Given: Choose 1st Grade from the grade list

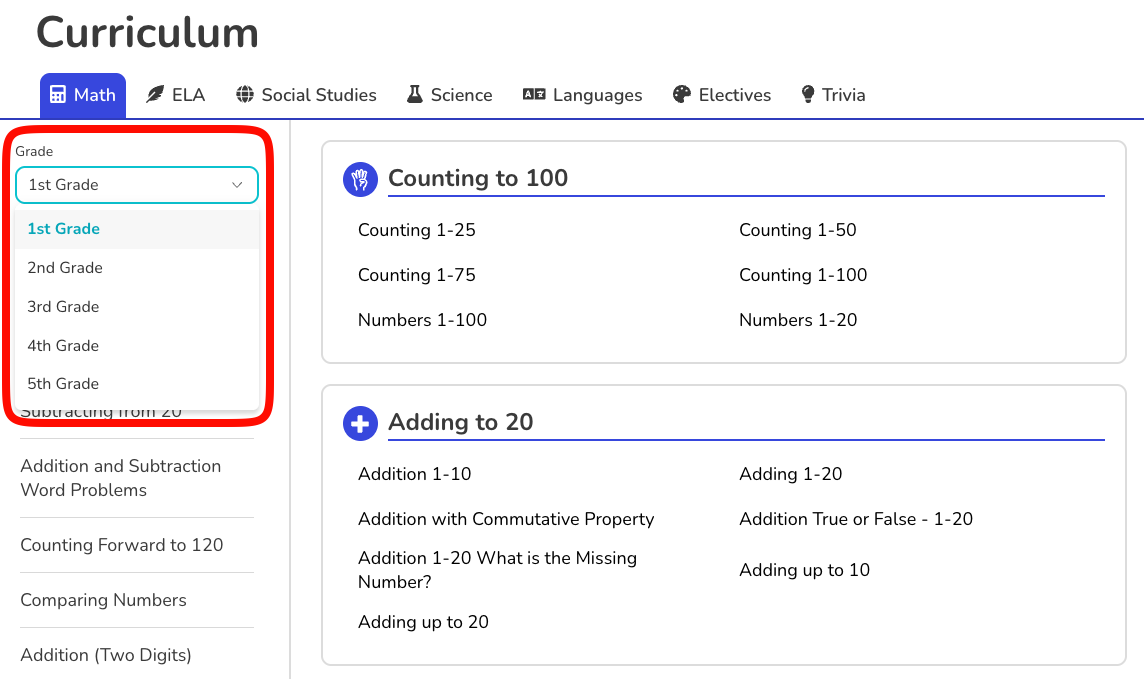Looking at the screenshot, I should click(x=137, y=229).
